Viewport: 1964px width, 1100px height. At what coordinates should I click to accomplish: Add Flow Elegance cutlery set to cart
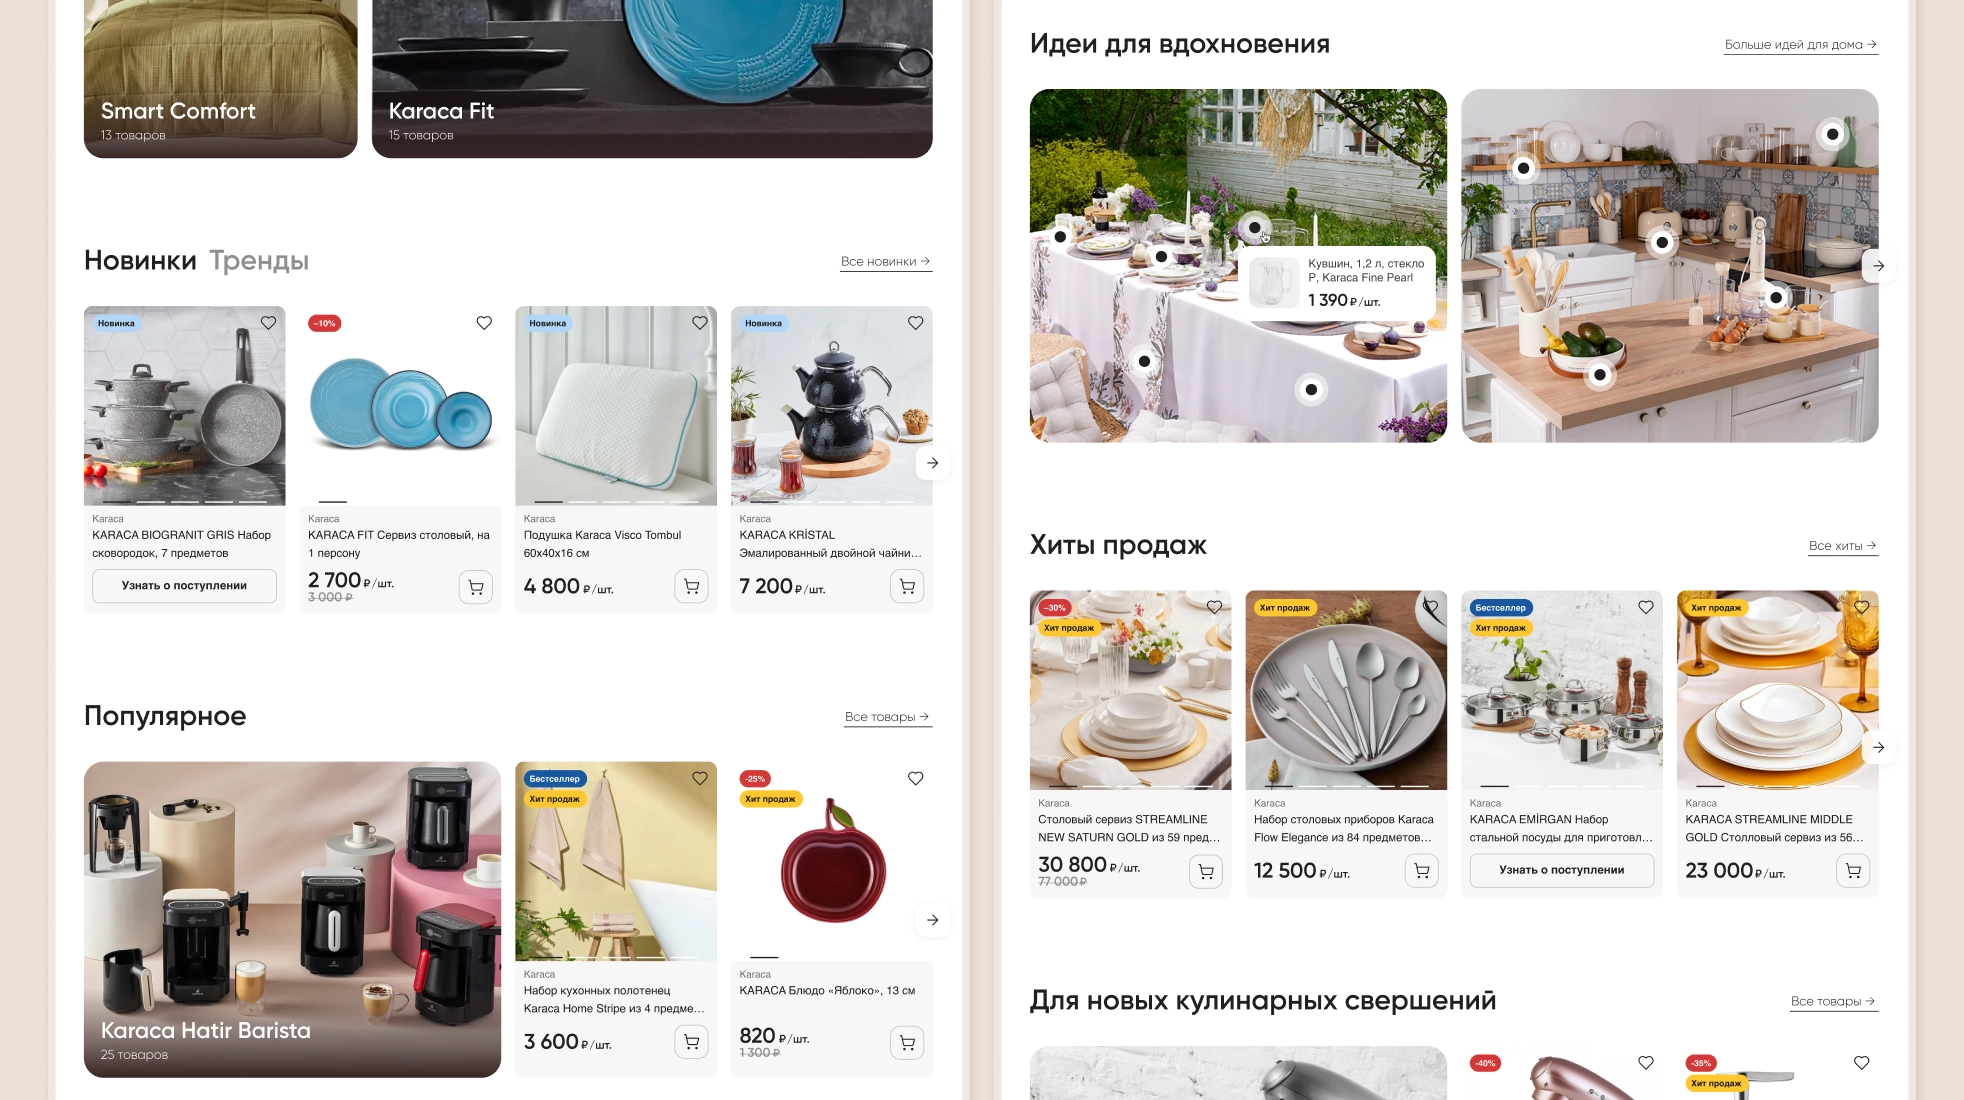point(1422,872)
